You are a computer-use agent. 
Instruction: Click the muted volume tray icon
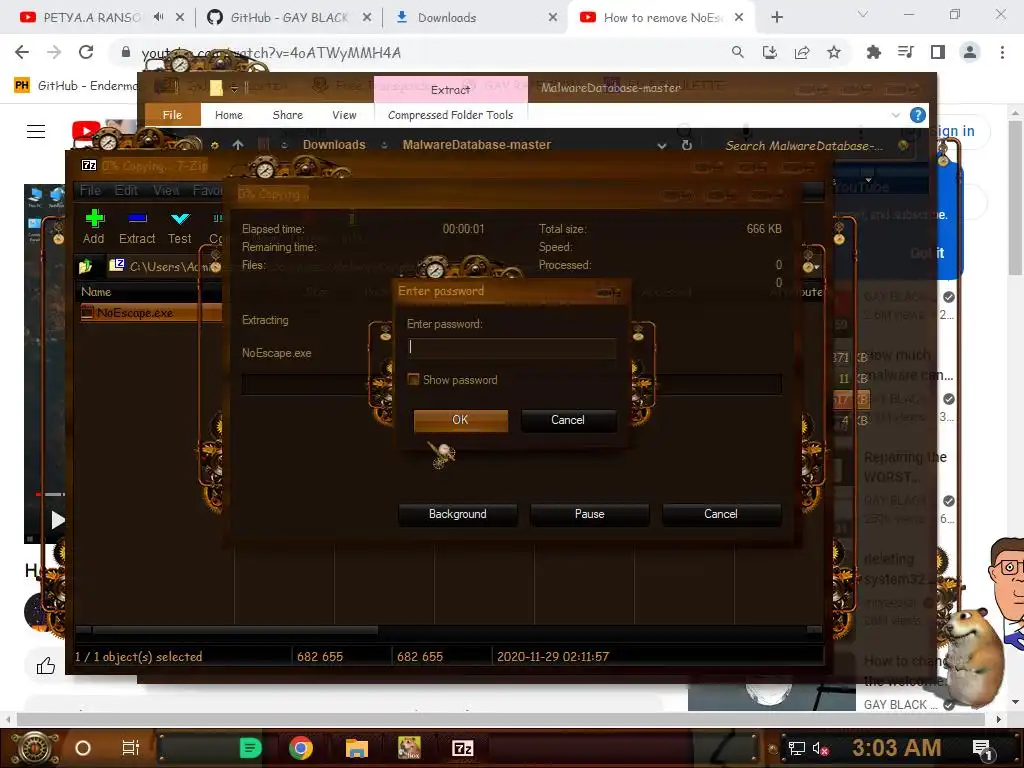(x=820, y=748)
